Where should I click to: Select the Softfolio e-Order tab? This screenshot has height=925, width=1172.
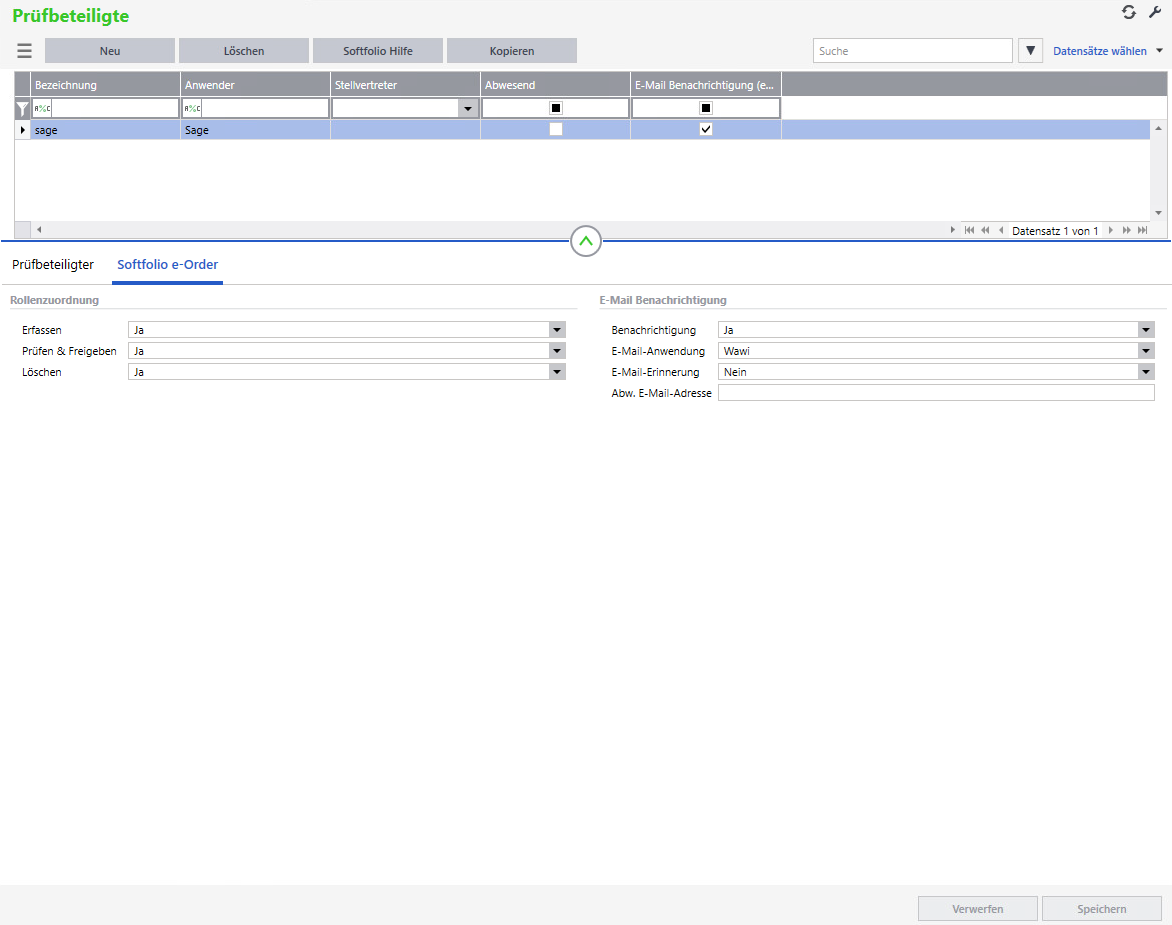click(167, 265)
